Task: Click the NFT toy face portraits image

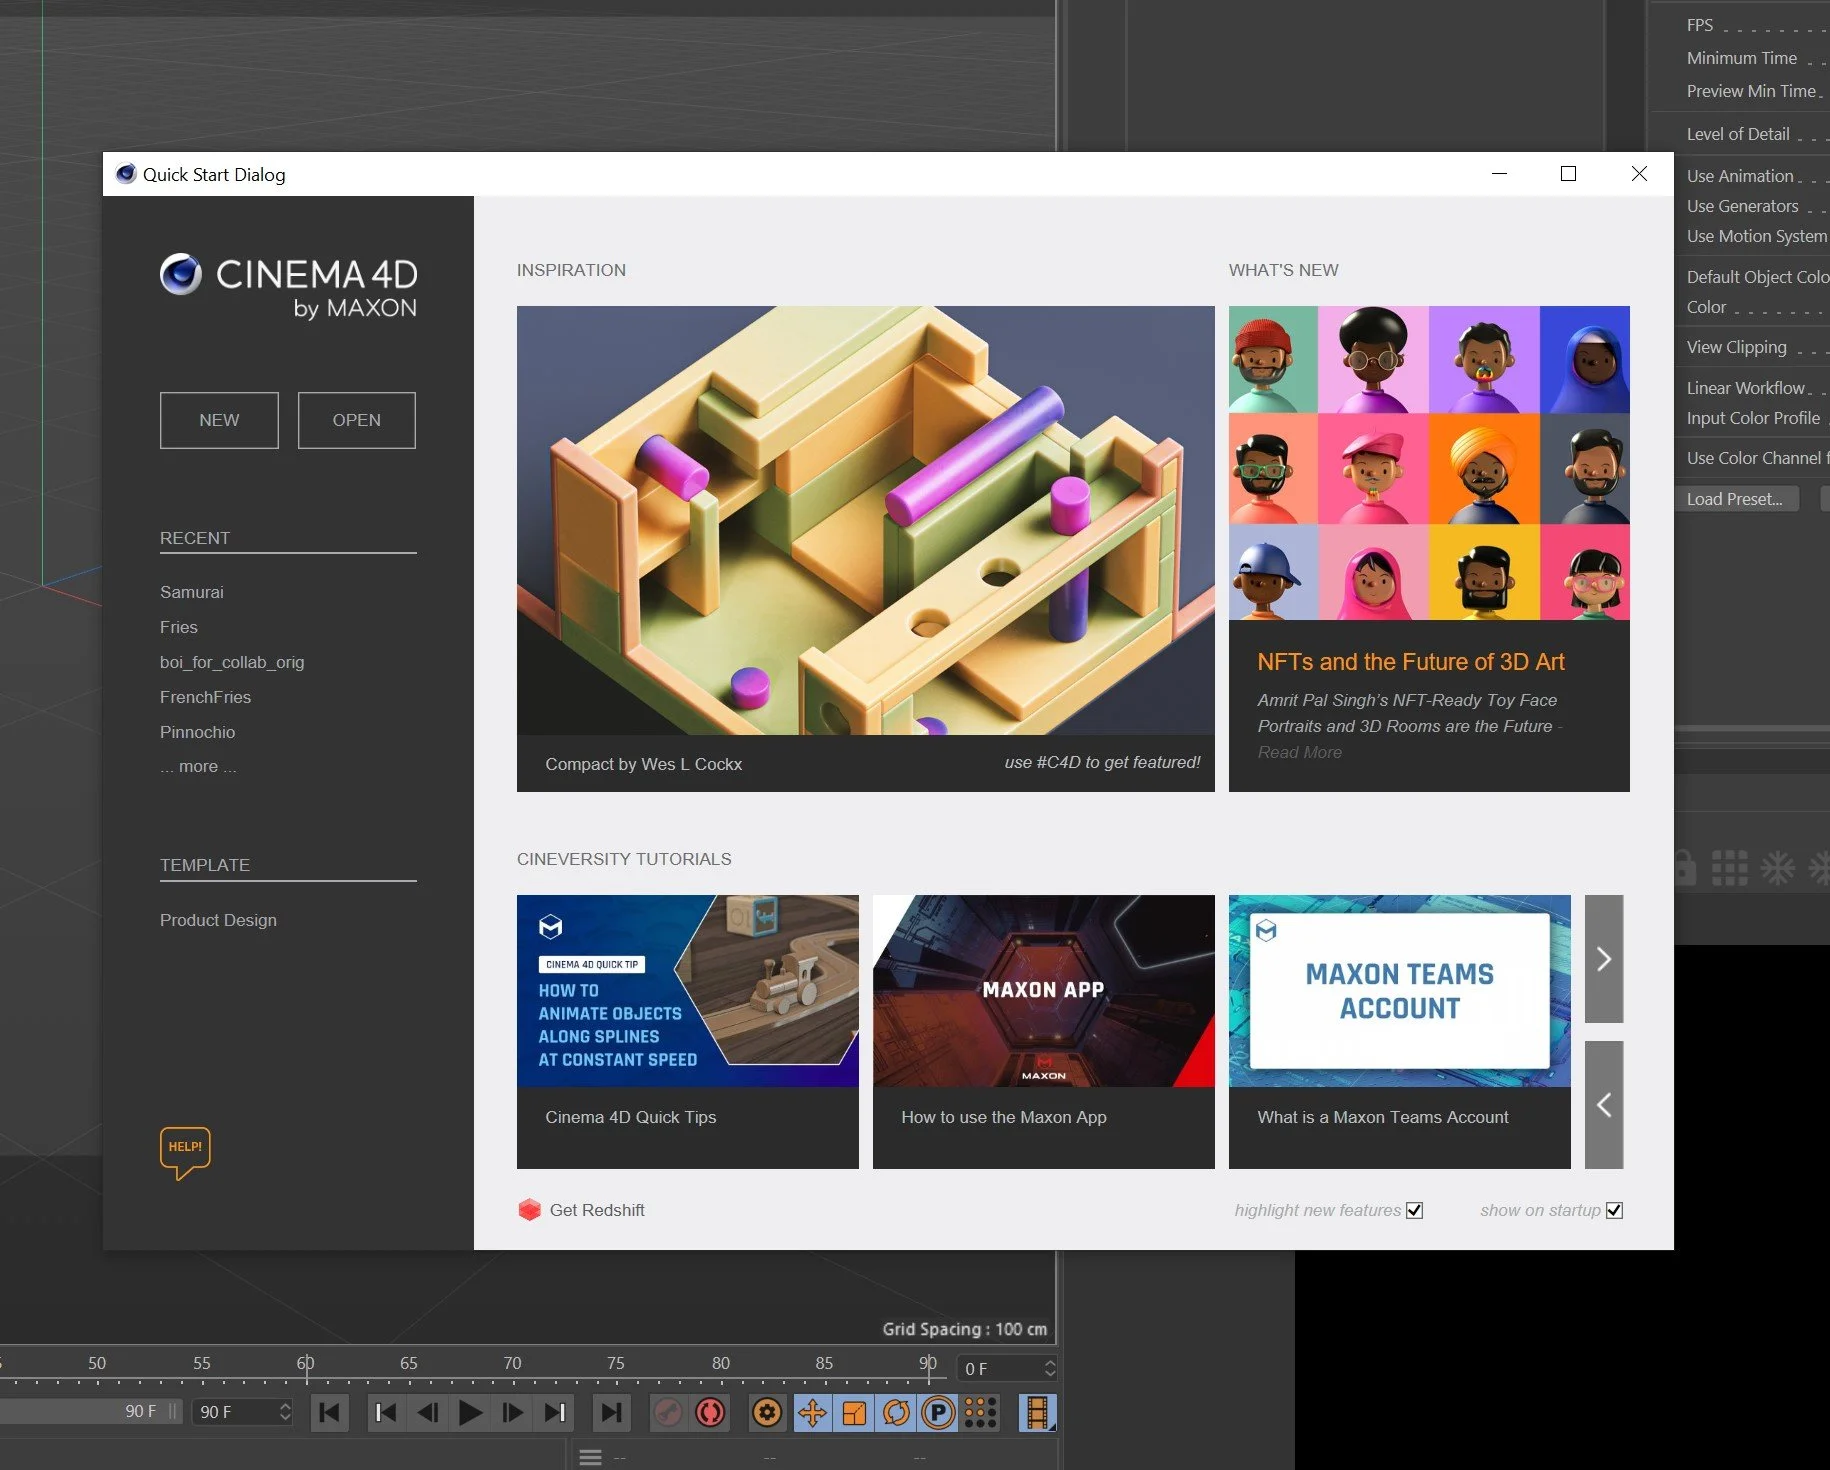Action: [x=1429, y=463]
